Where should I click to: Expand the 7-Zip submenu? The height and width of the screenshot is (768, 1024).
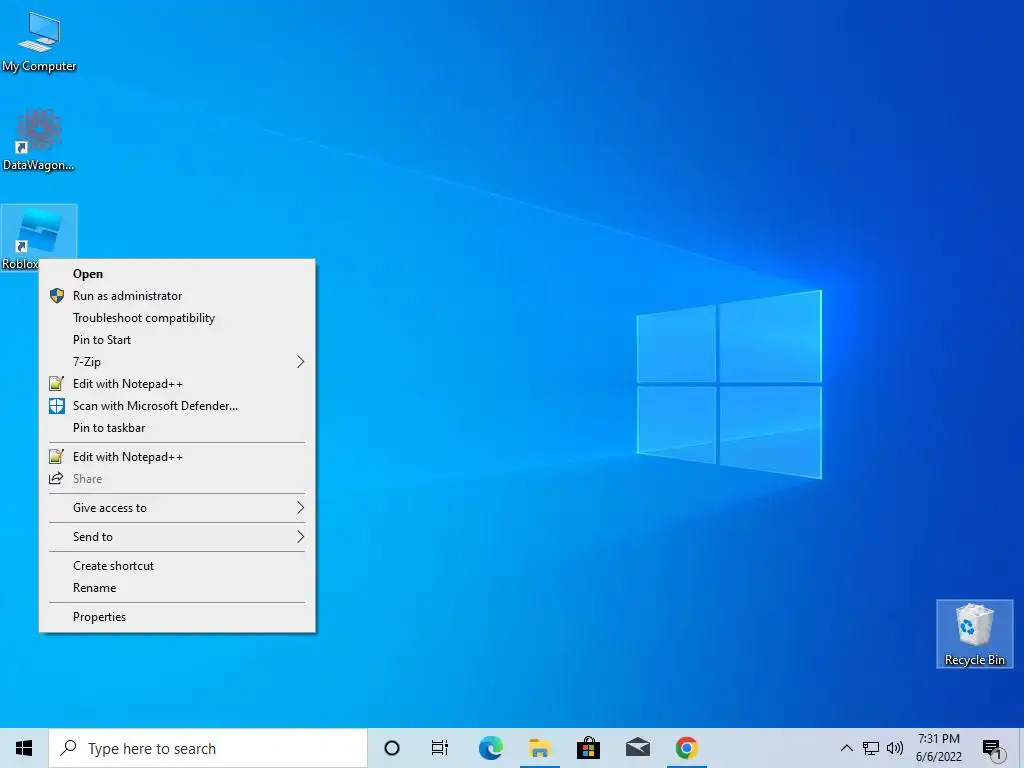177,362
